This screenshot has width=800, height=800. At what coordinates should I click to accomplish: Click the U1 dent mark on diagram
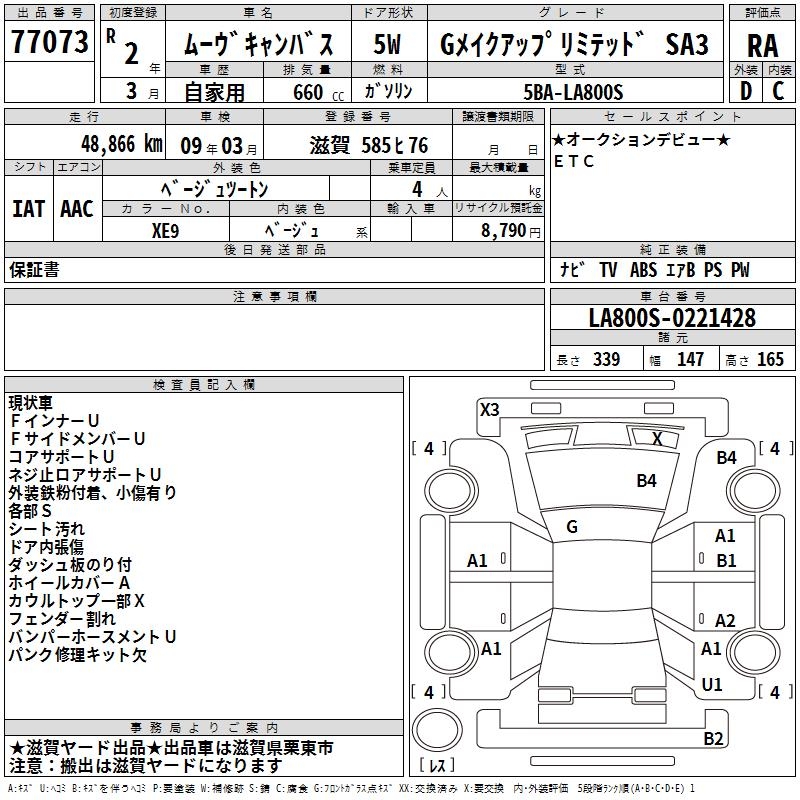tap(712, 685)
